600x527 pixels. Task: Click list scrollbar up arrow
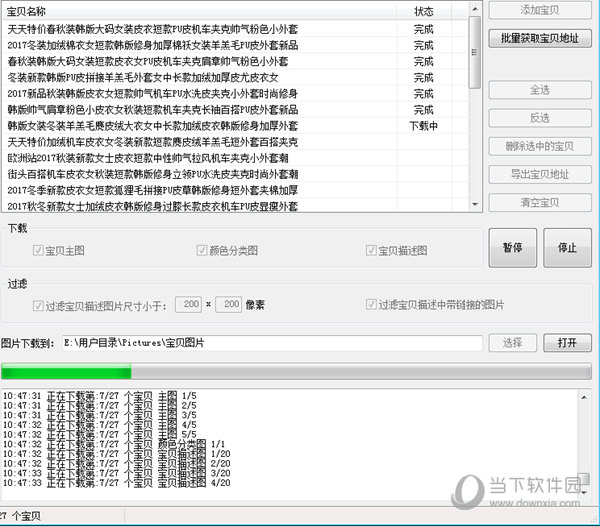475,9
